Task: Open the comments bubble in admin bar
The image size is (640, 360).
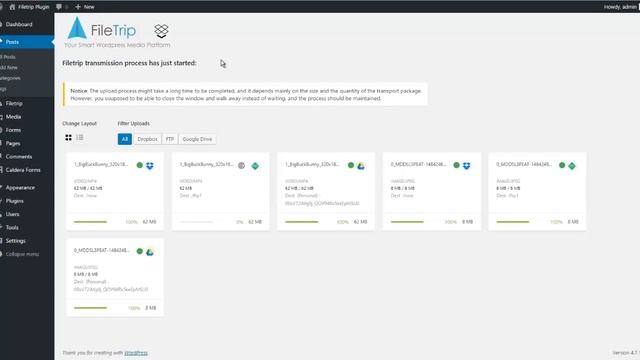Action: tap(59, 7)
